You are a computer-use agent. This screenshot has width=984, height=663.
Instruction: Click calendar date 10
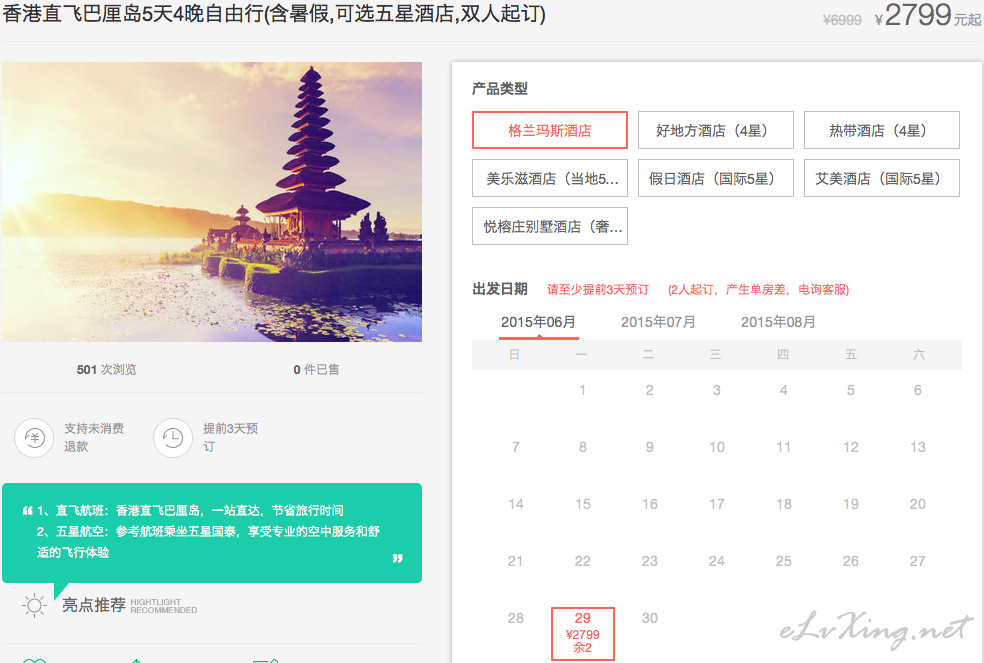tap(717, 447)
